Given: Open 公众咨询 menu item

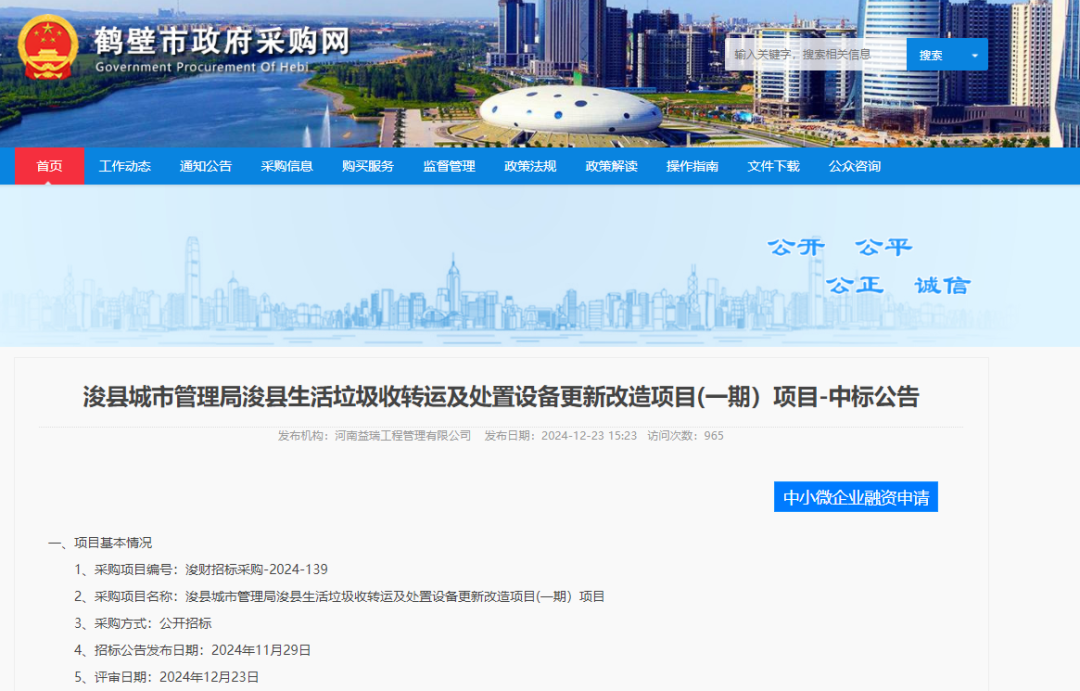Looking at the screenshot, I should point(855,166).
